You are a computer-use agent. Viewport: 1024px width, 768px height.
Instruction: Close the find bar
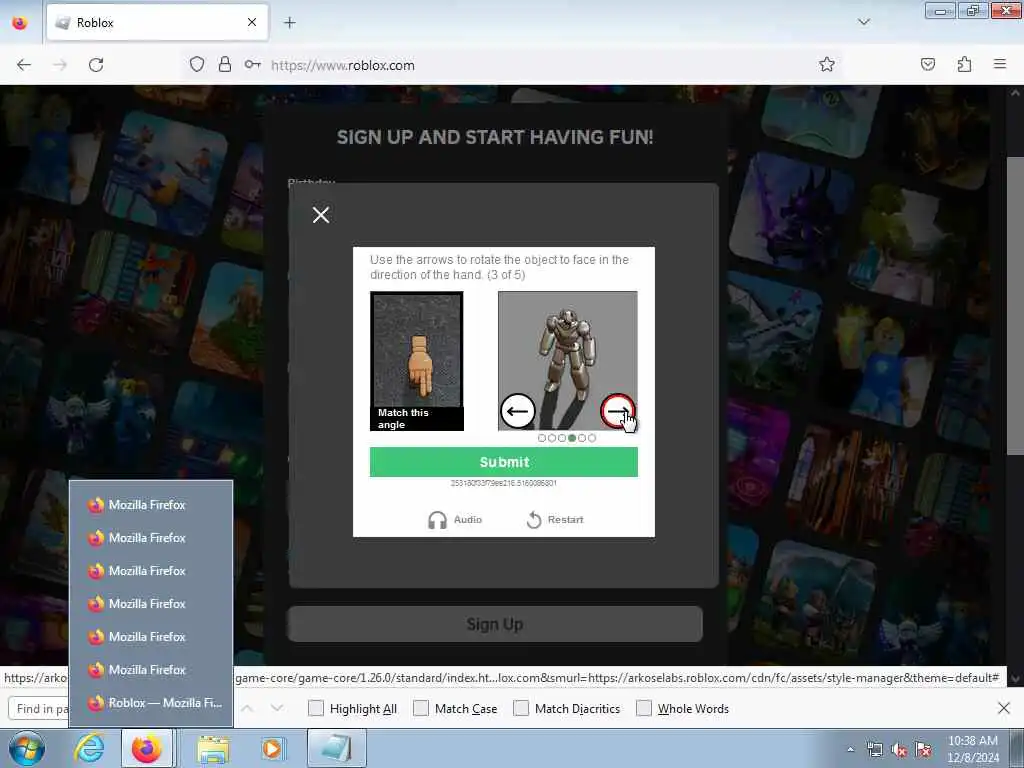pos(1004,708)
